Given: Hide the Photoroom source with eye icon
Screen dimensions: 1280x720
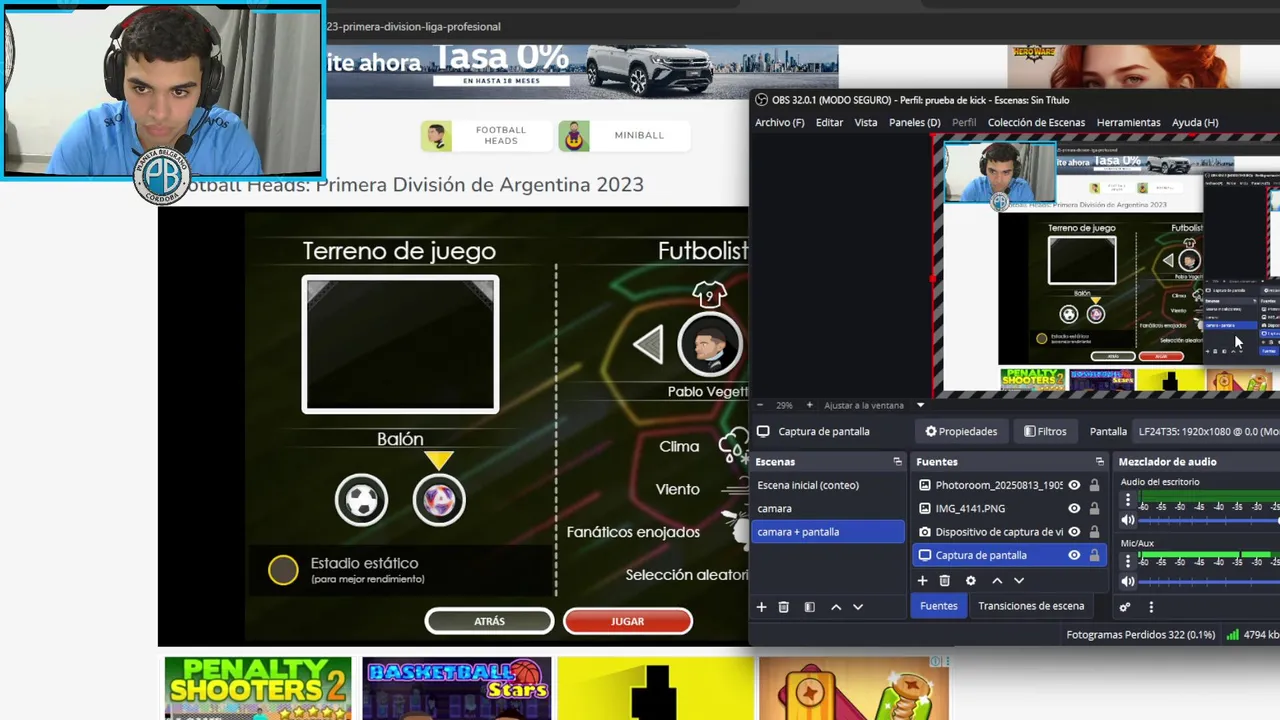Looking at the screenshot, I should point(1074,485).
